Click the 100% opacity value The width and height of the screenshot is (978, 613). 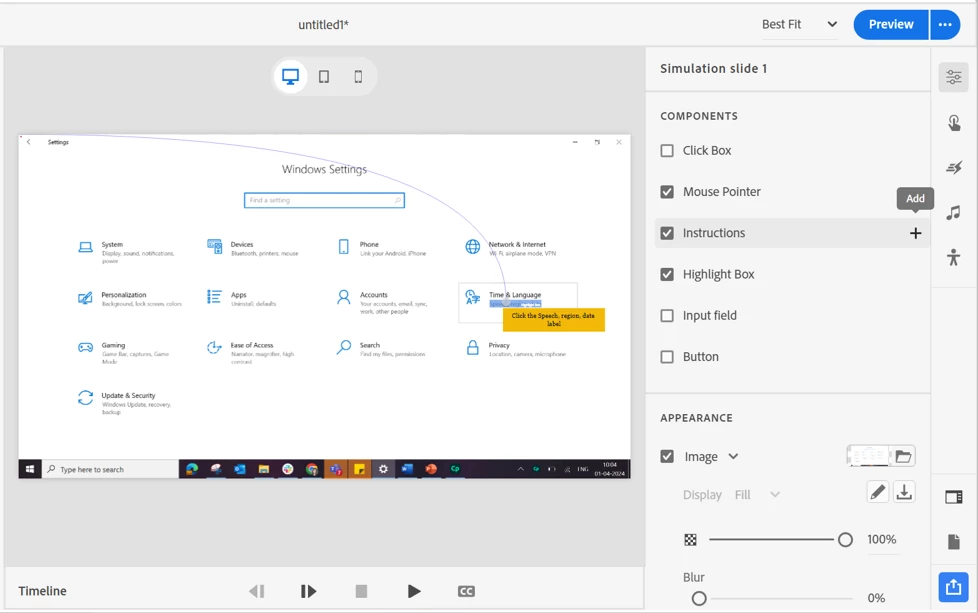[881, 539]
